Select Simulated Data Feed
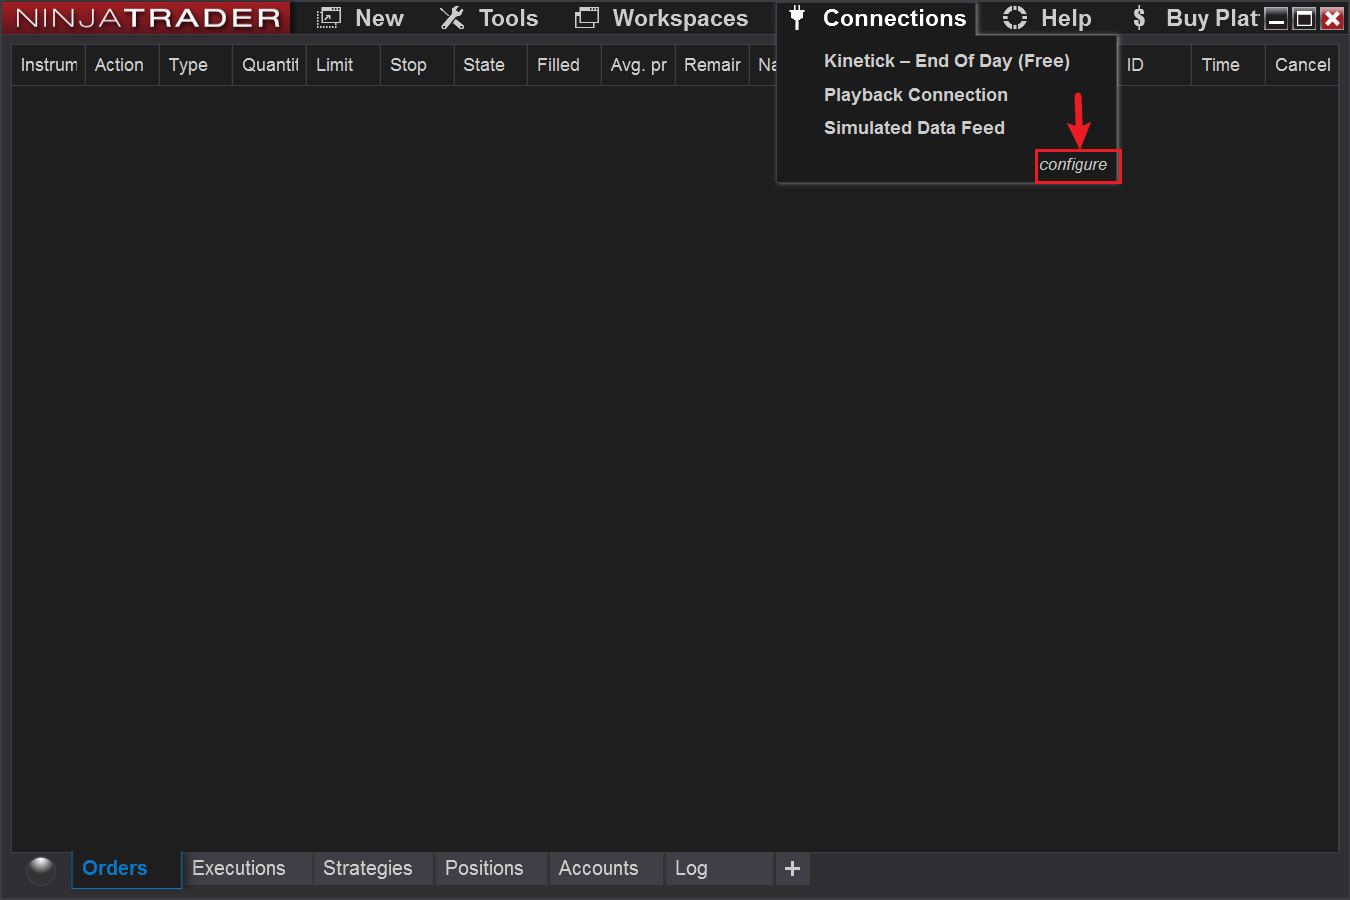 [x=914, y=128]
